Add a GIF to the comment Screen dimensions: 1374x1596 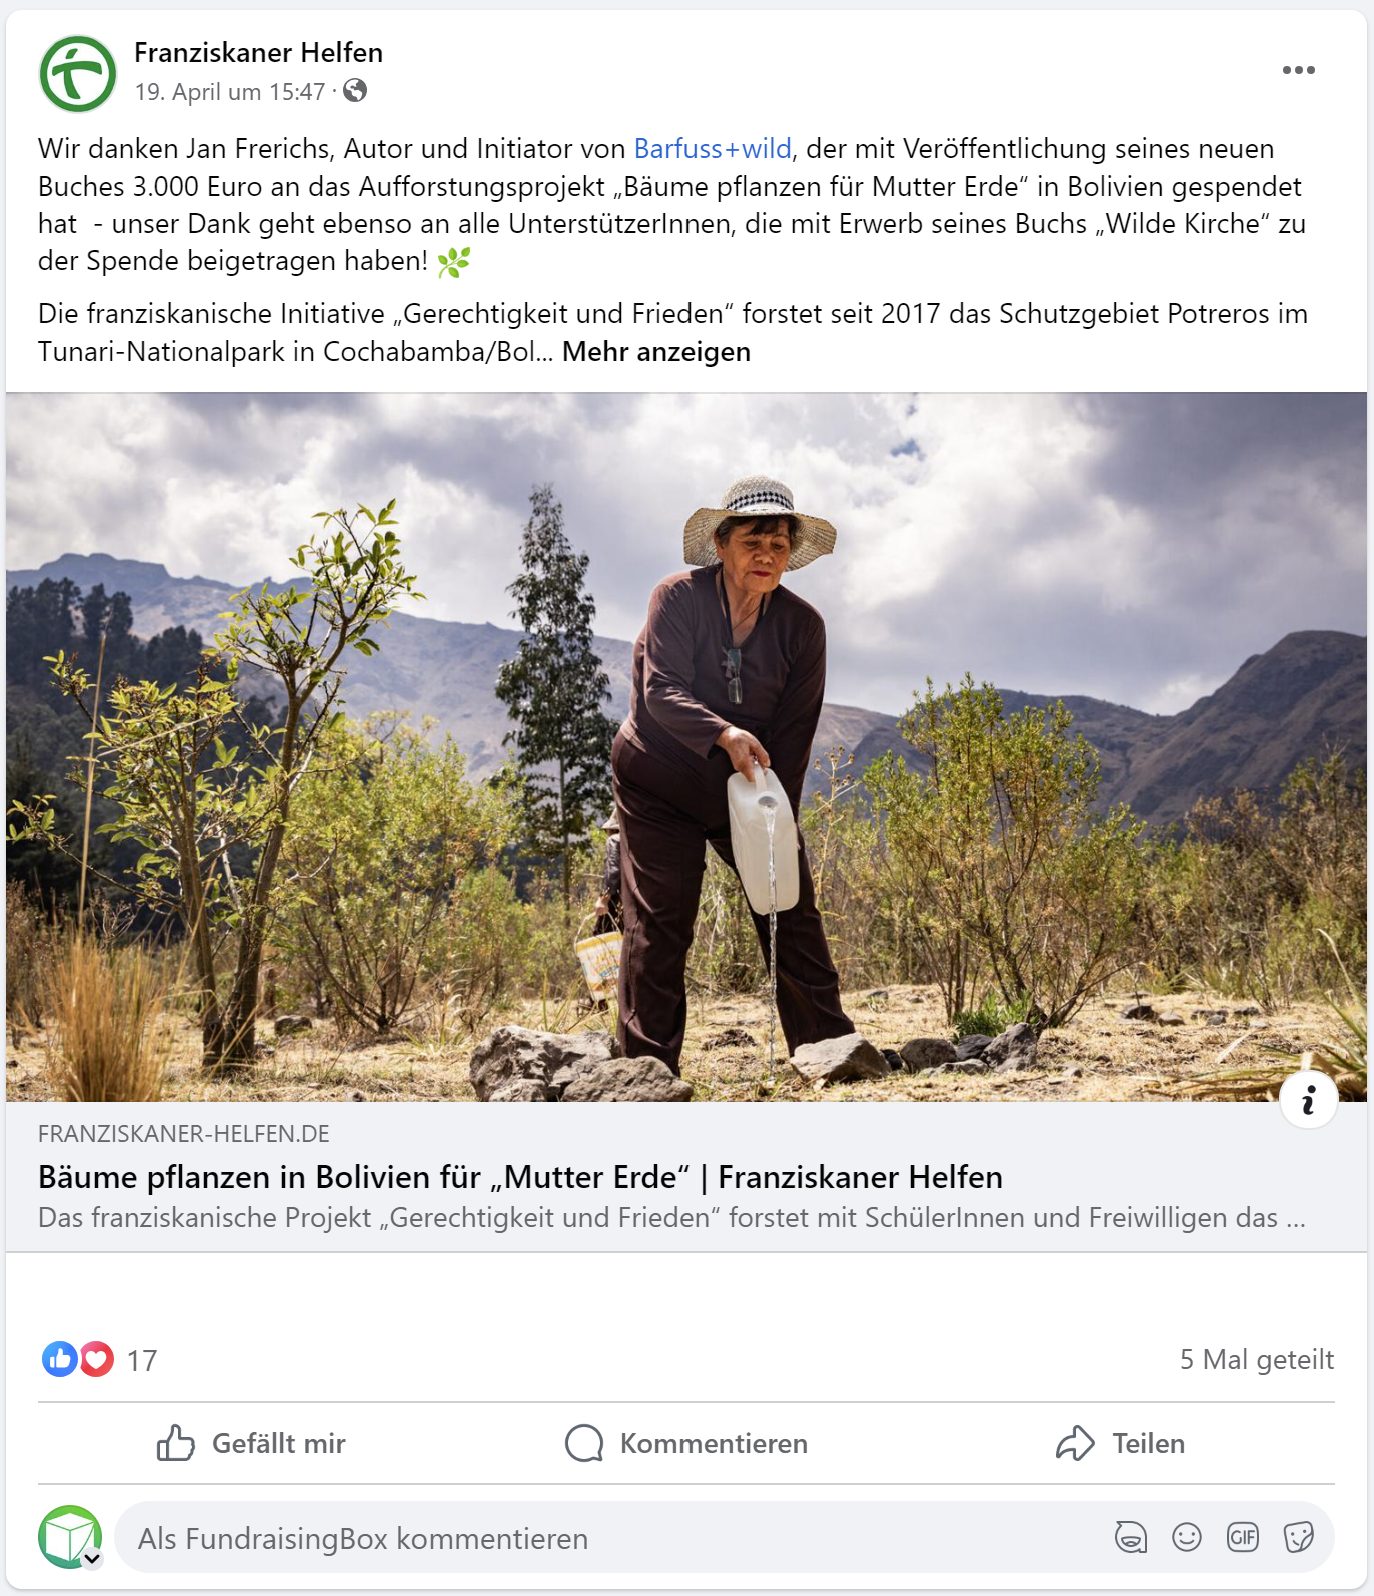(1243, 1537)
